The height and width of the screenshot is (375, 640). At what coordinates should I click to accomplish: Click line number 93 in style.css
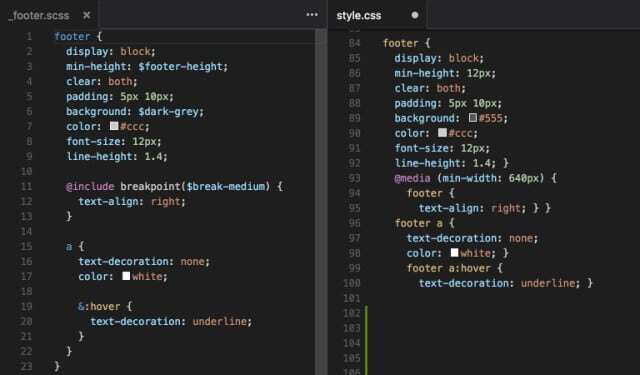point(354,178)
